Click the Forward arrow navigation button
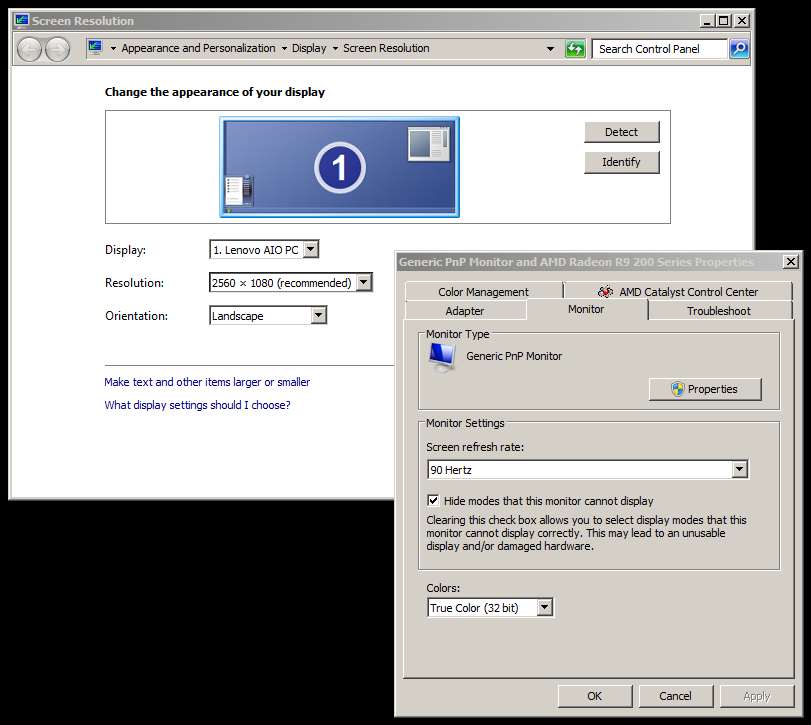The image size is (811, 725). tap(57, 50)
